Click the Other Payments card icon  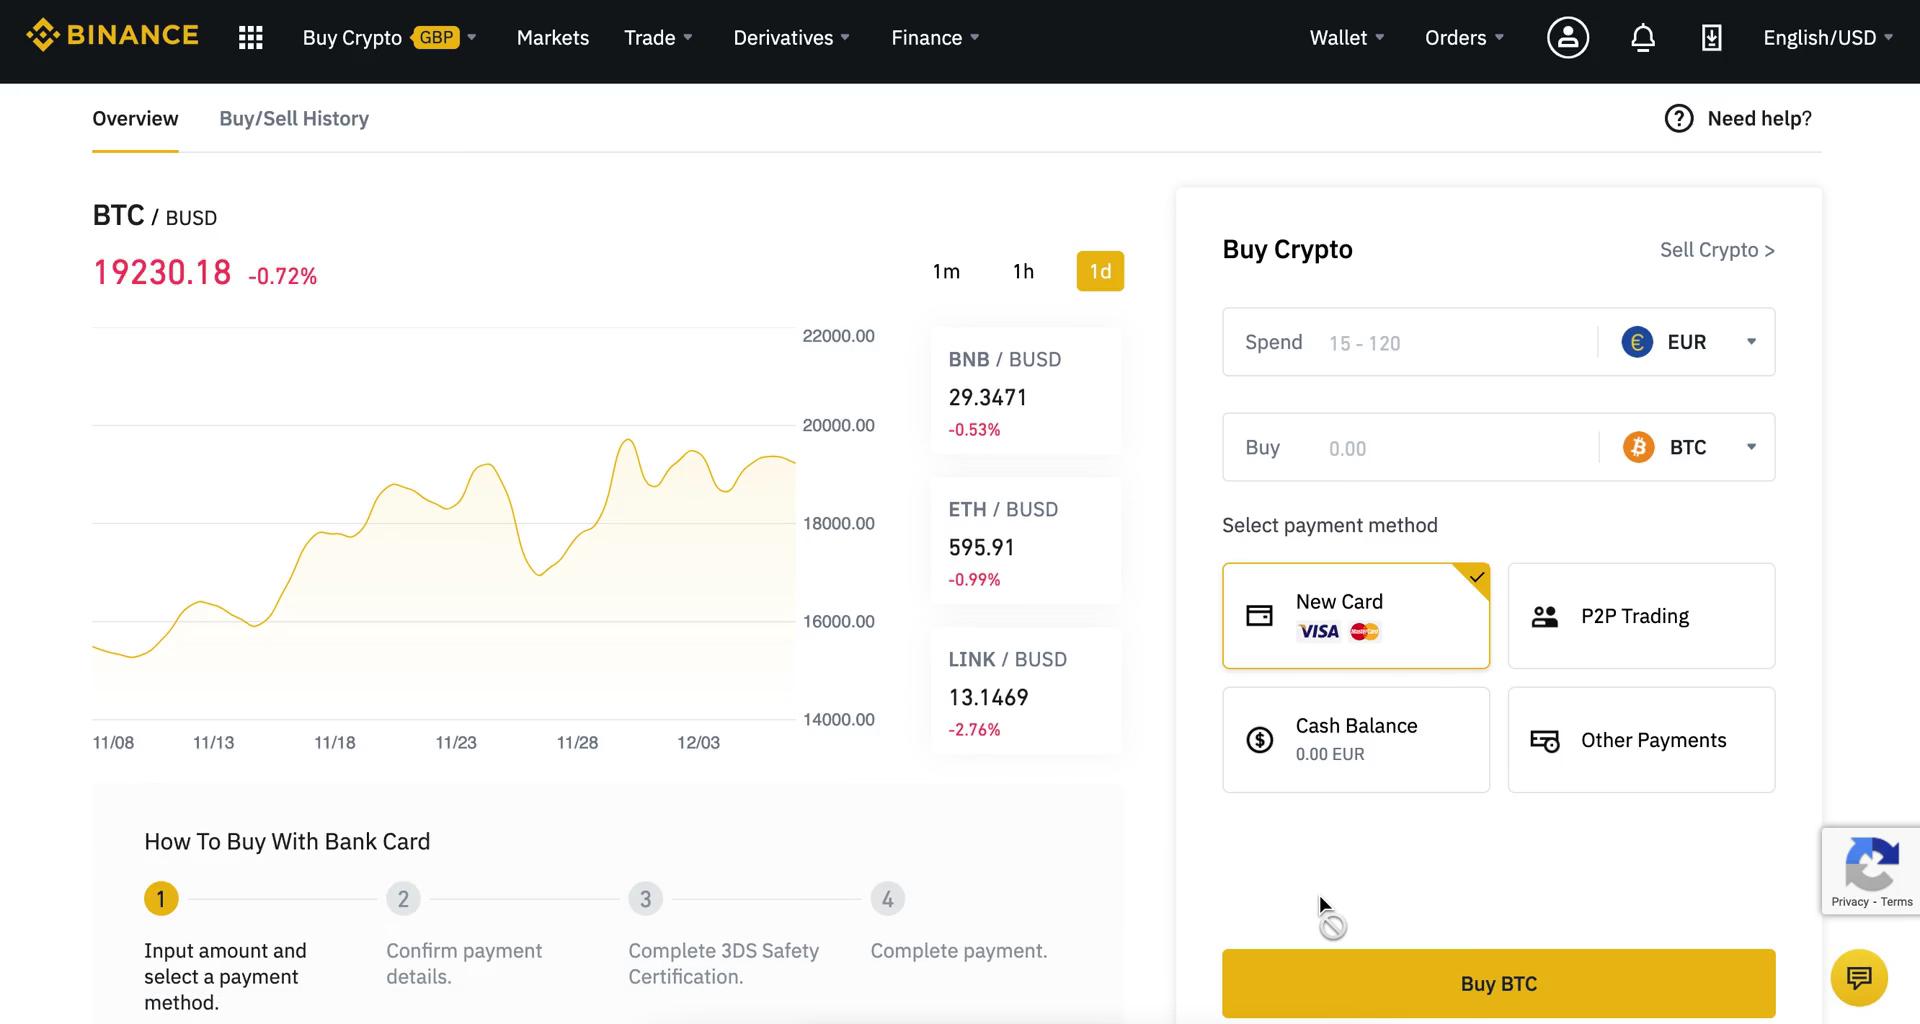point(1545,741)
